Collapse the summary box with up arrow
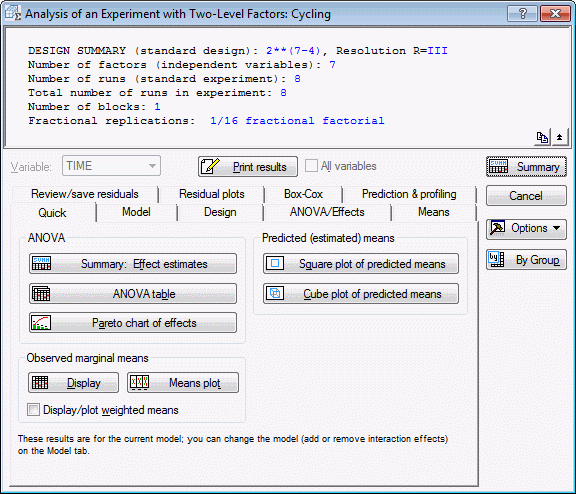576x494 pixels. tap(559, 137)
